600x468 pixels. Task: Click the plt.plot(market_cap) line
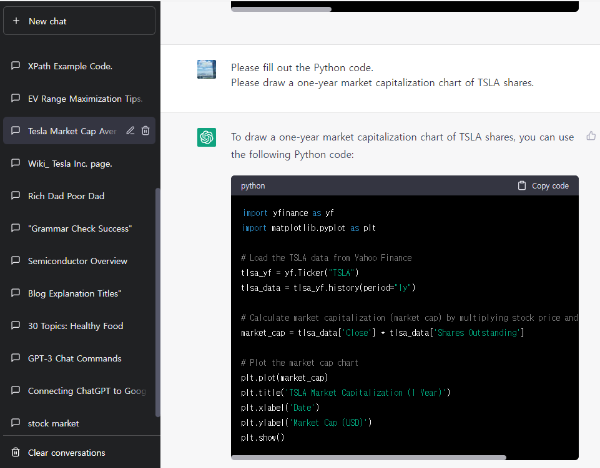point(284,378)
